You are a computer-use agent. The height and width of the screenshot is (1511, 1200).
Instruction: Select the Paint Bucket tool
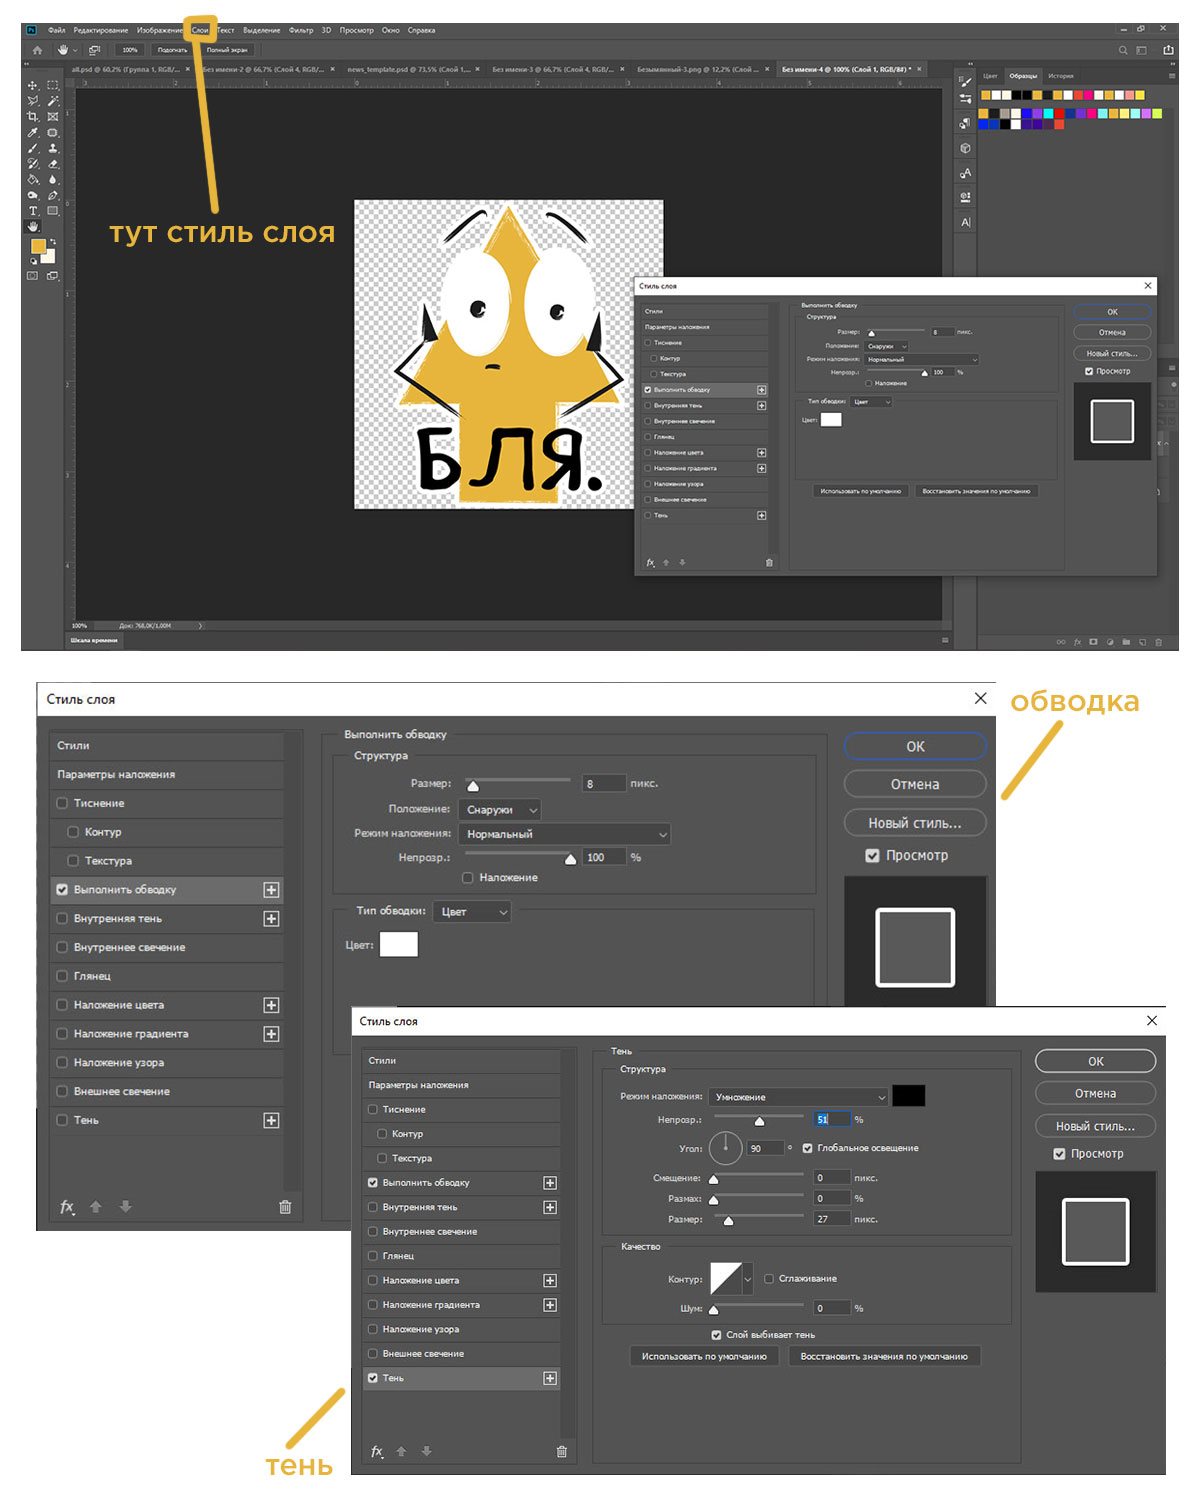32,179
